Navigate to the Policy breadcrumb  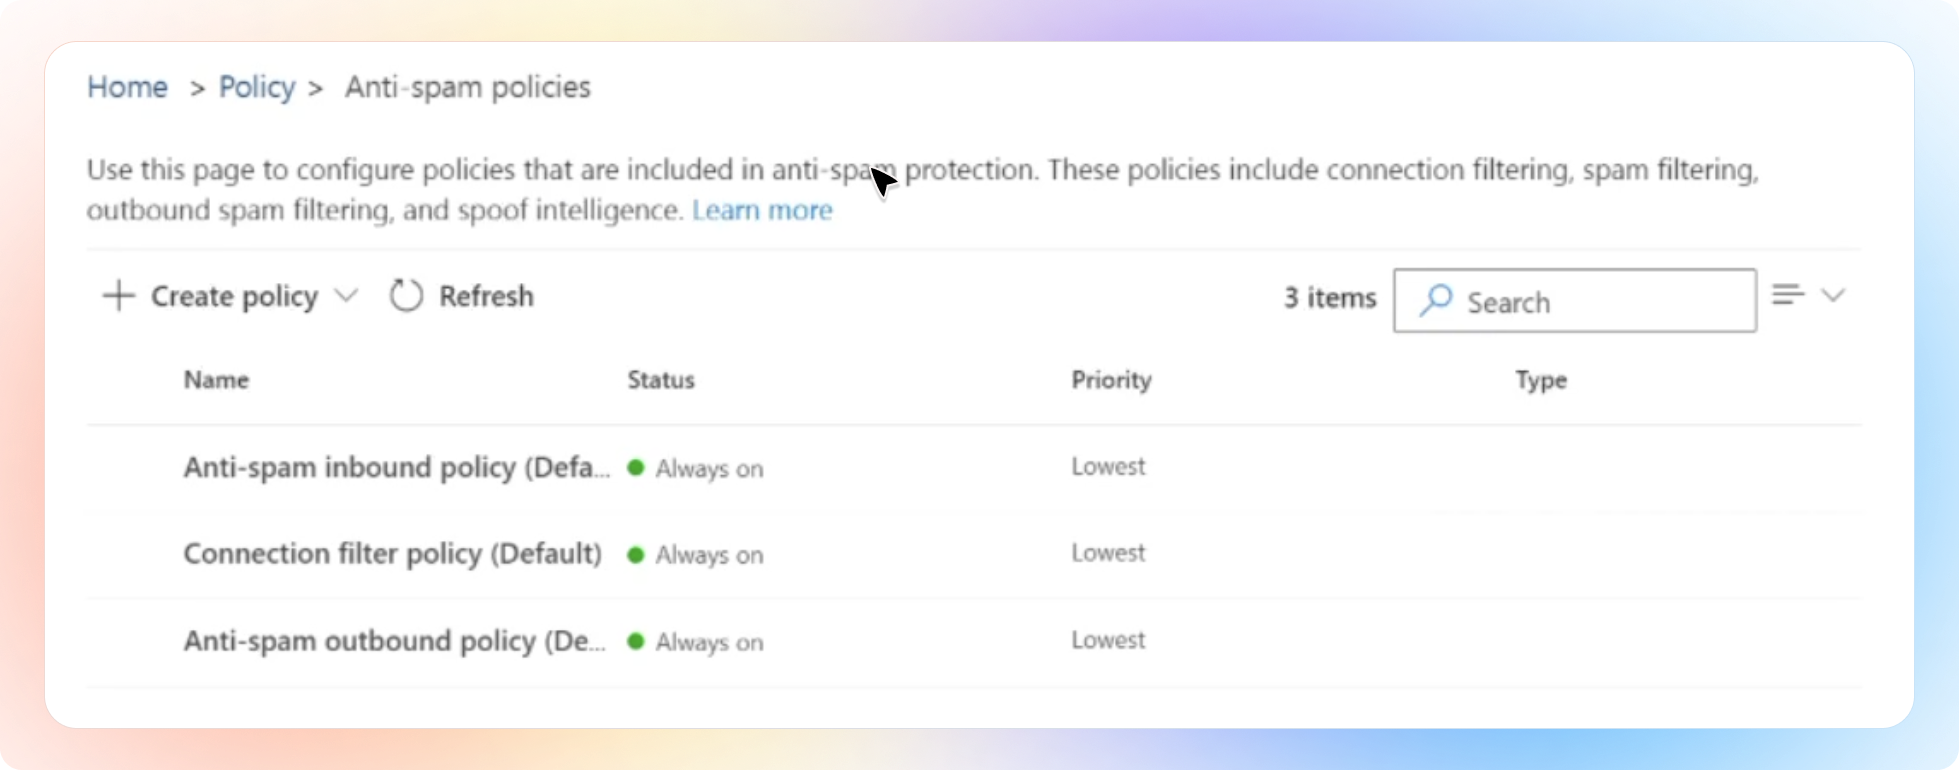(257, 87)
